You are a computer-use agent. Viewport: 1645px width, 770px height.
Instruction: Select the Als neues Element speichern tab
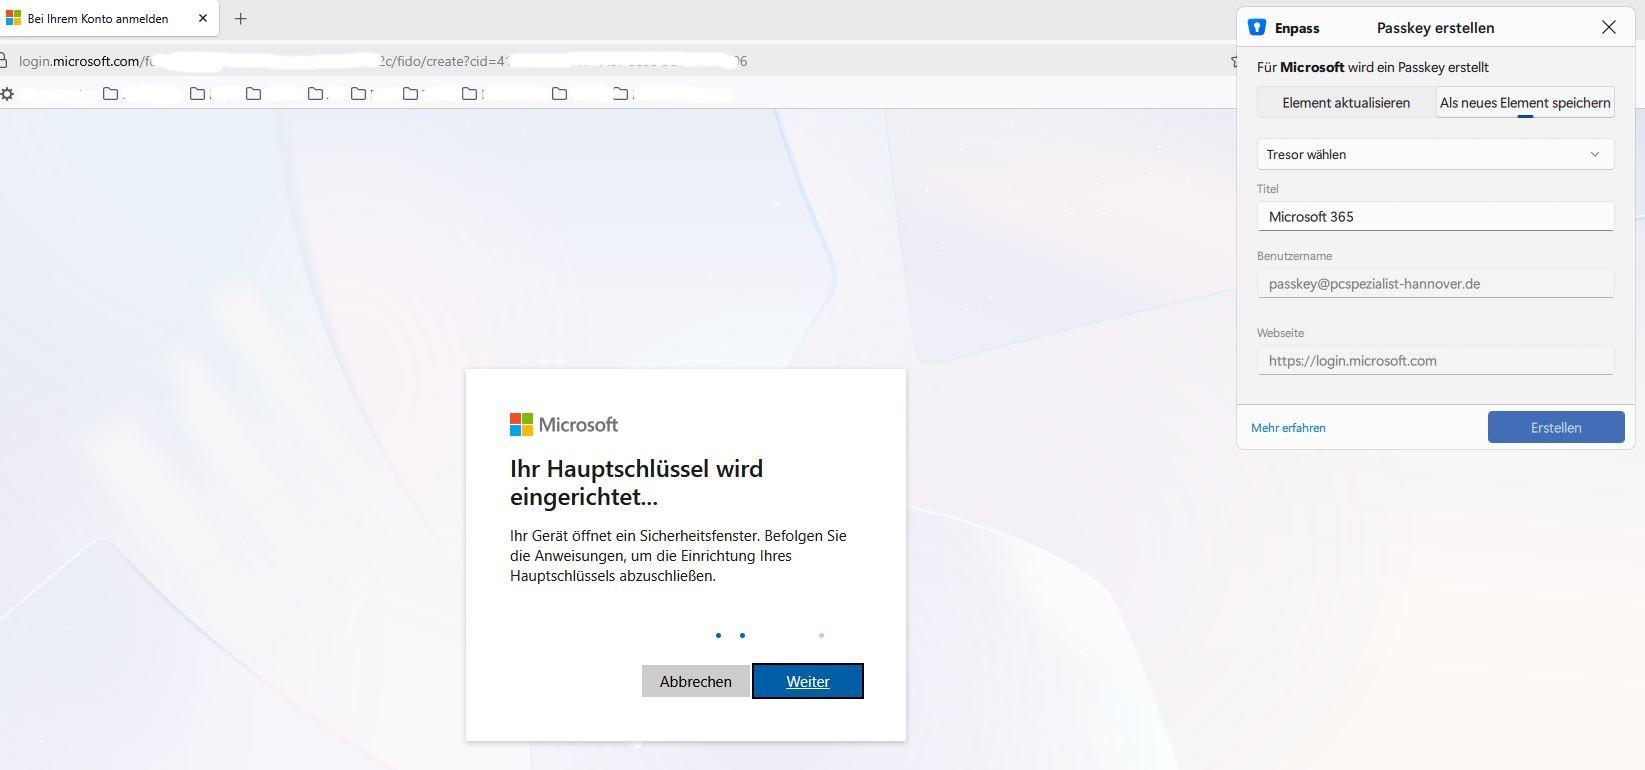click(1525, 103)
